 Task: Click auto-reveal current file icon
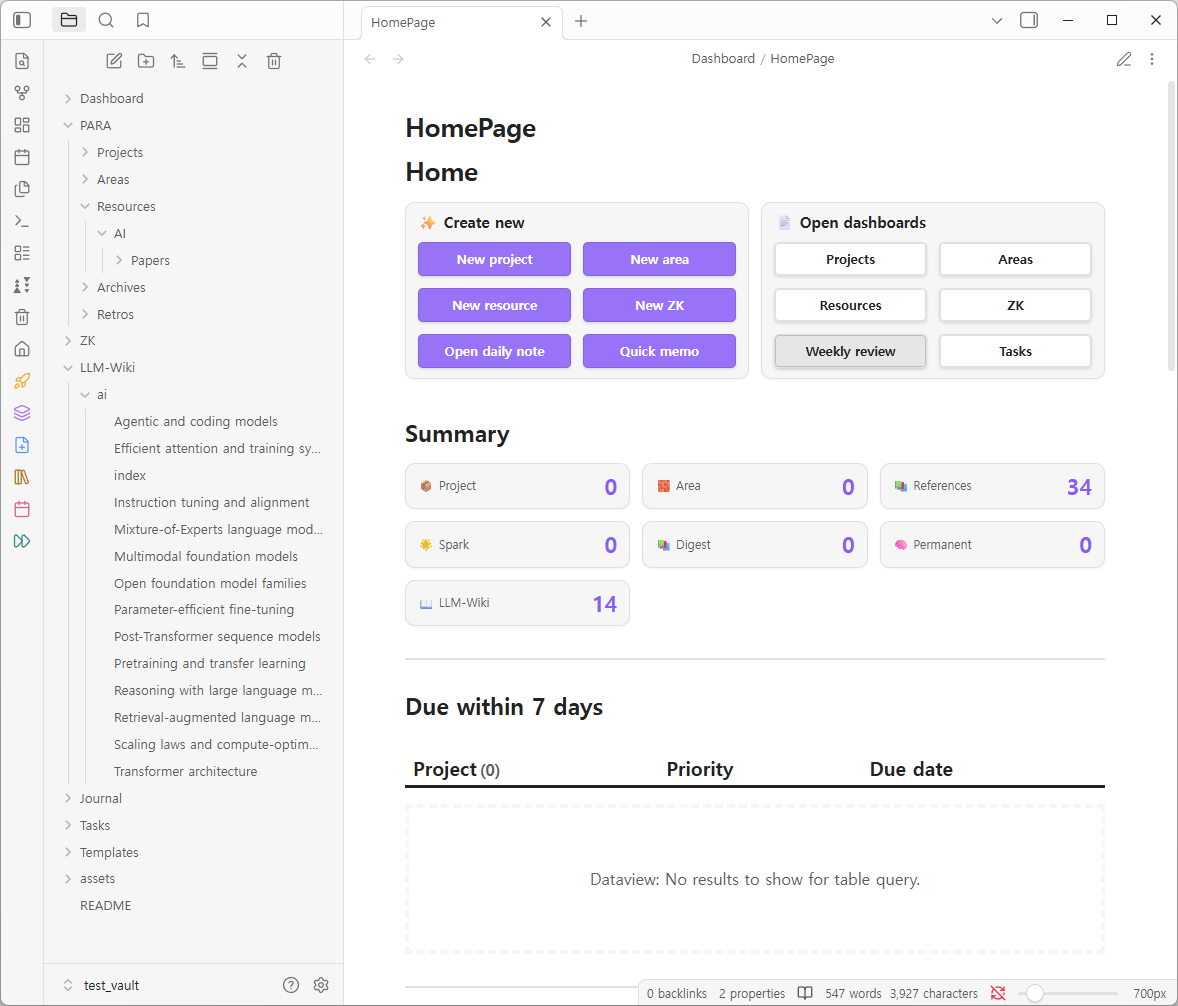[210, 62]
